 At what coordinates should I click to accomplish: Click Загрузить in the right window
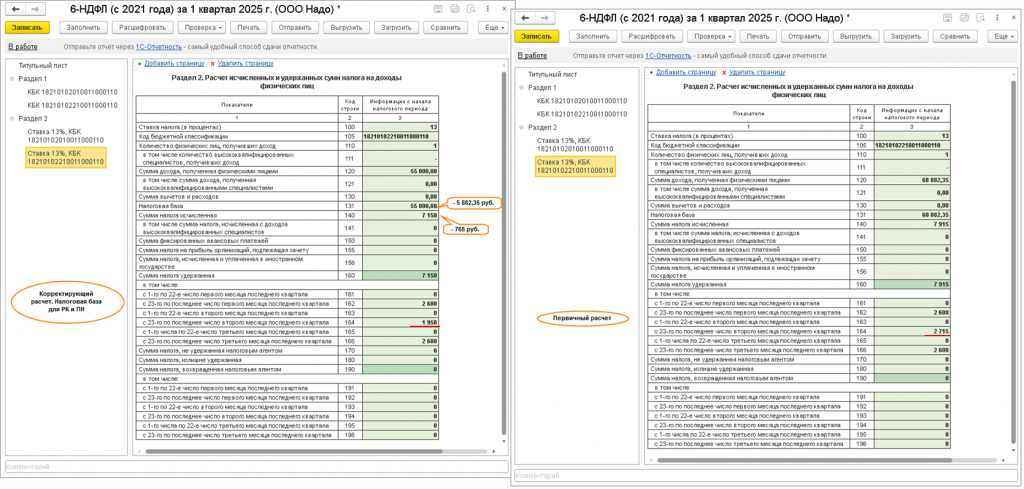click(906, 37)
